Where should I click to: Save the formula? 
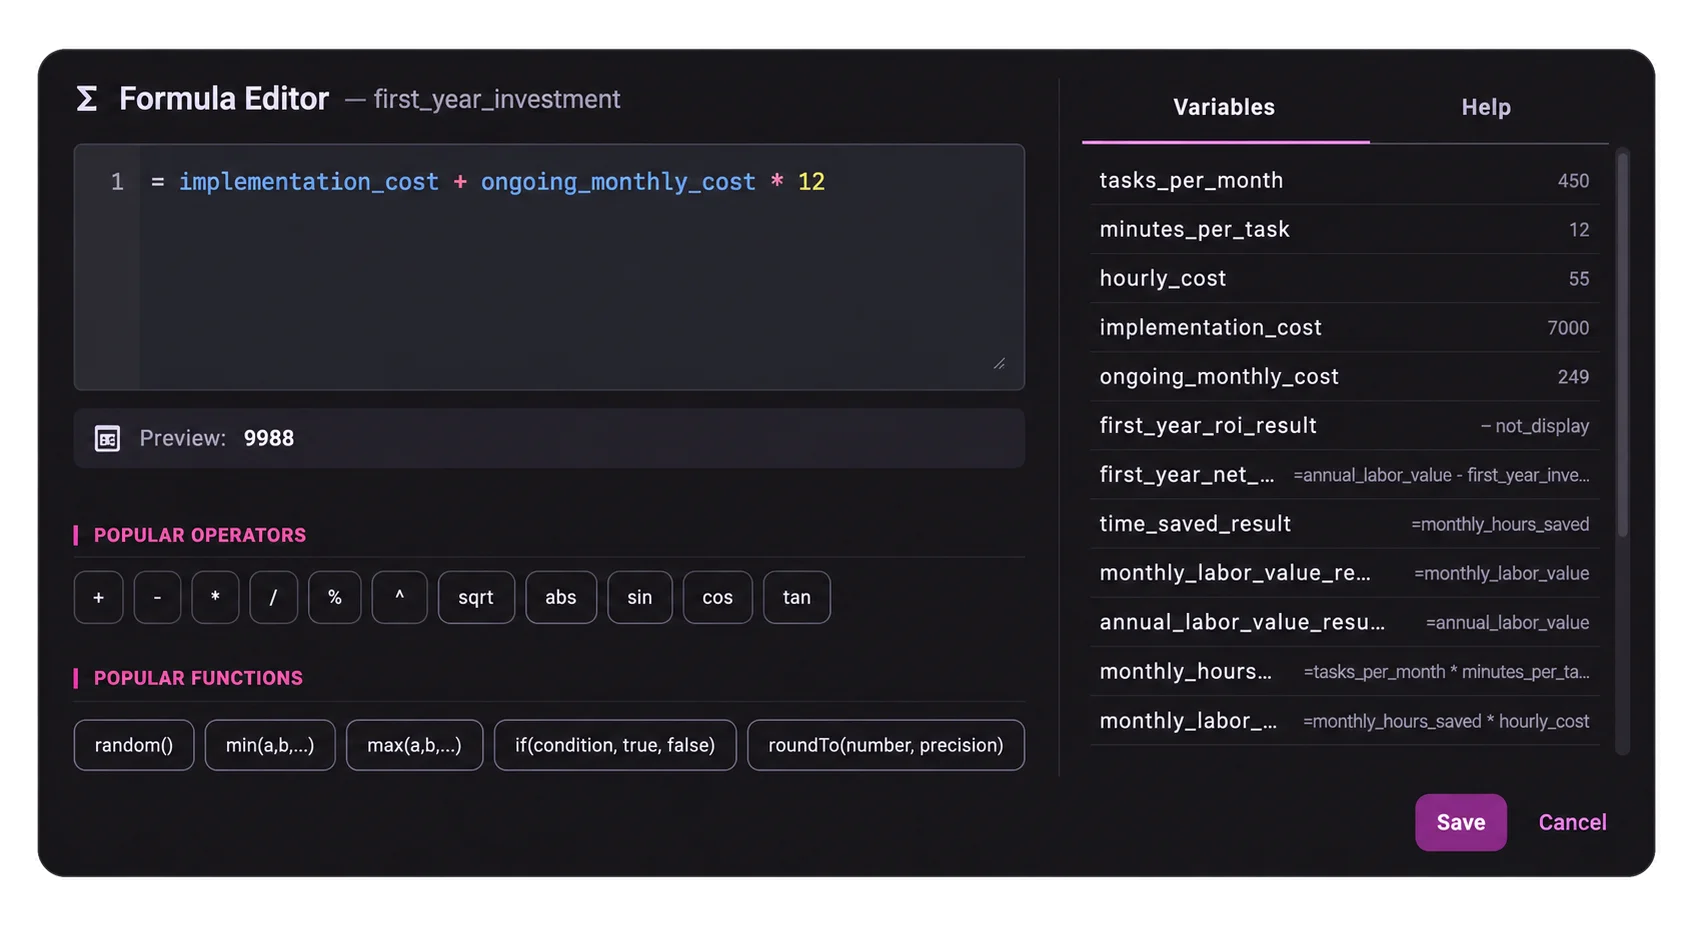tap(1461, 822)
